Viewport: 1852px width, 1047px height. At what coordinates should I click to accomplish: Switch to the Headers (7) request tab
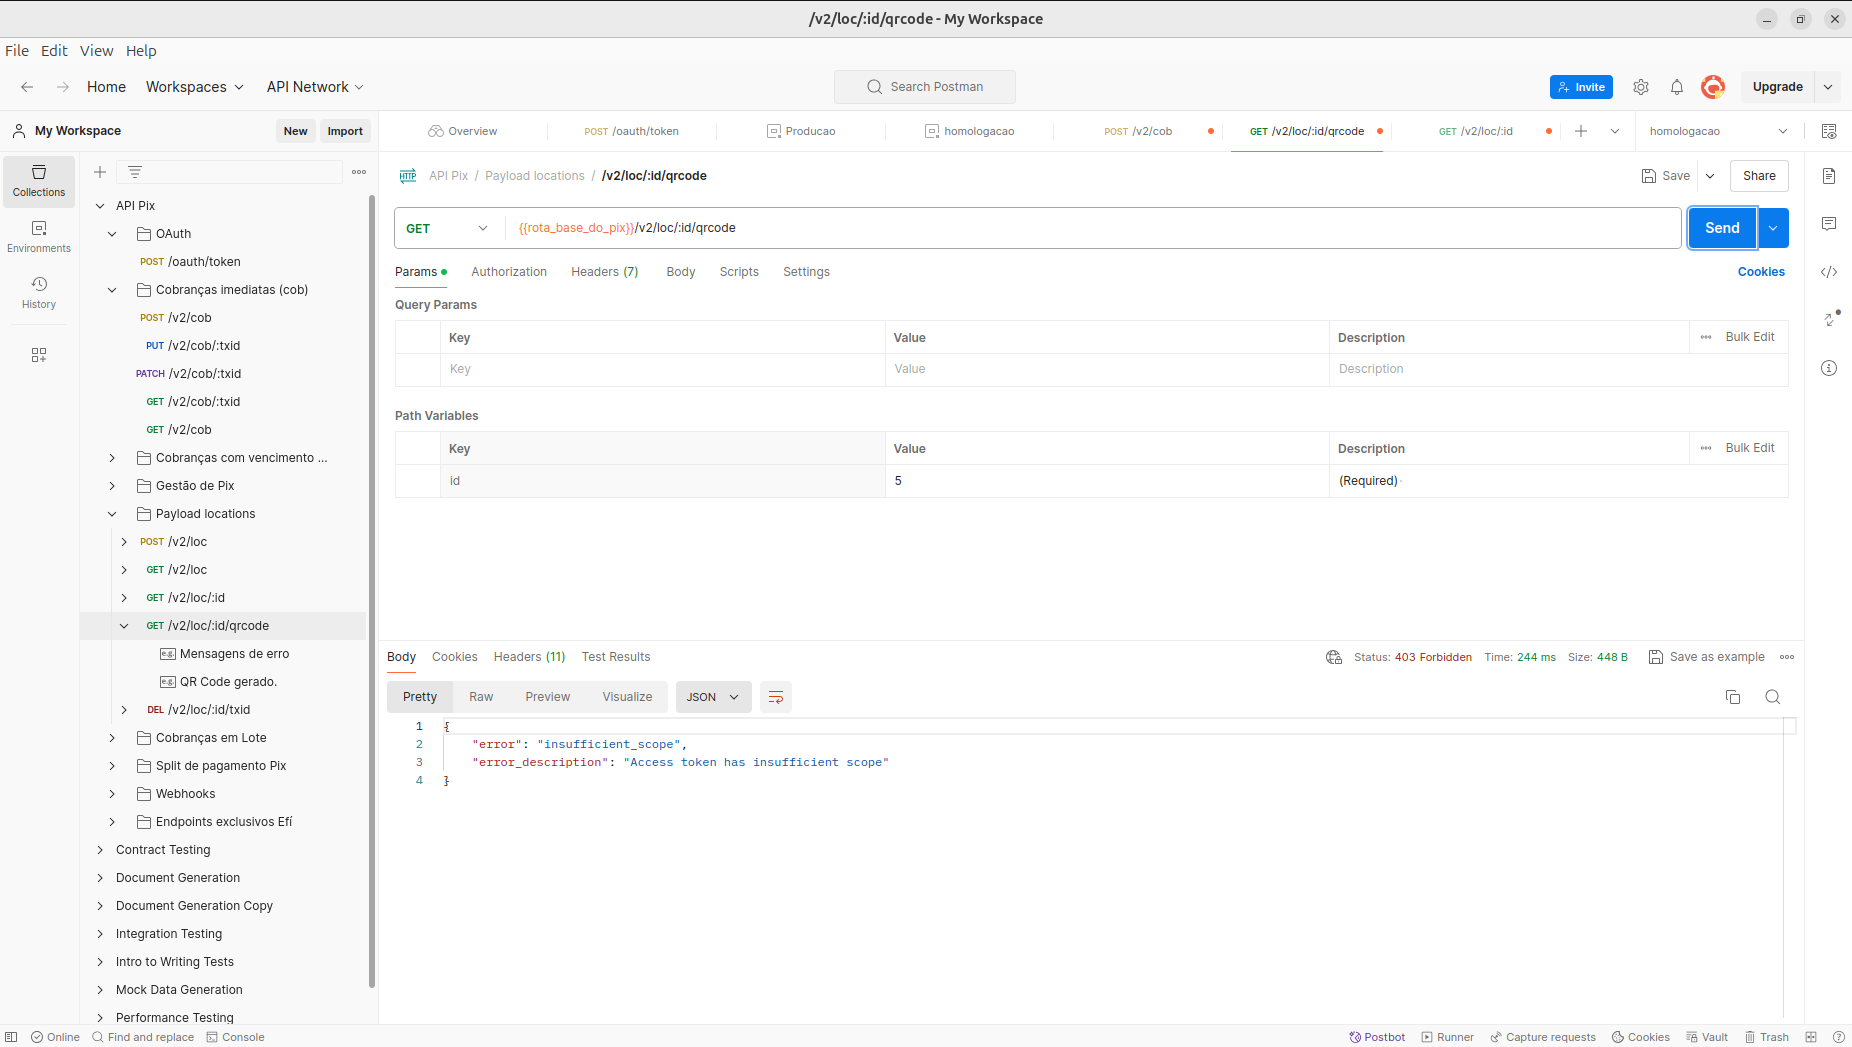604,272
